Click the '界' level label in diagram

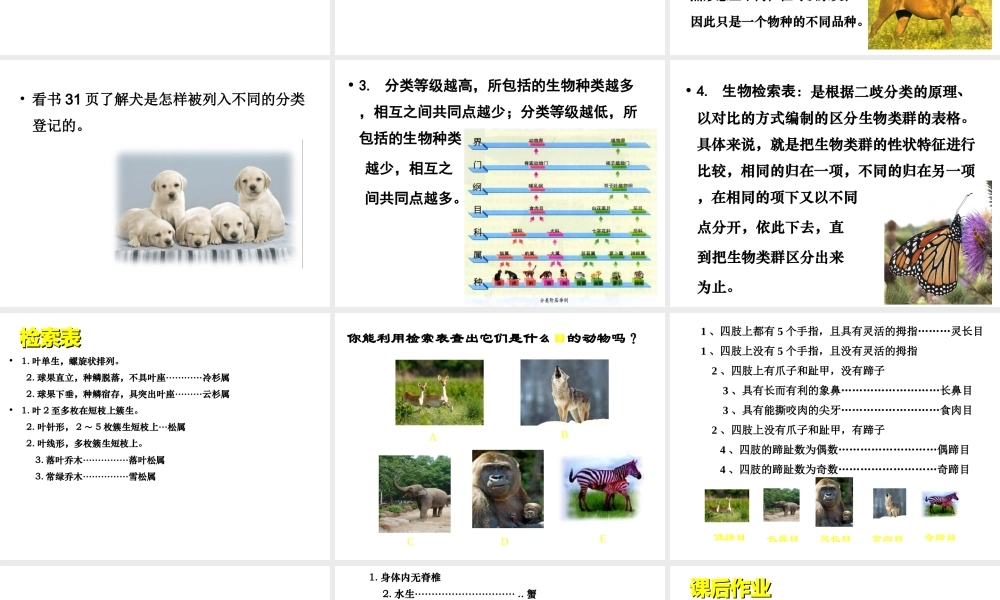[x=478, y=142]
